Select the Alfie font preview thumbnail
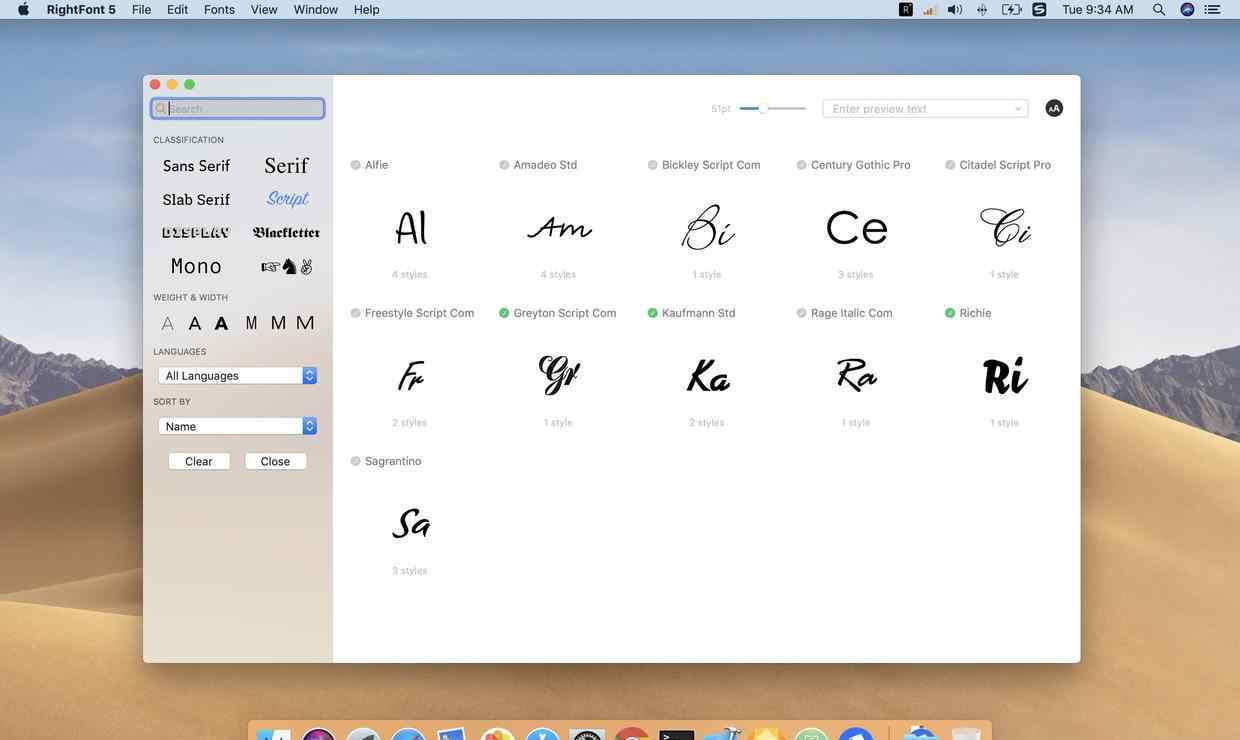This screenshot has width=1240, height=740. click(x=410, y=228)
